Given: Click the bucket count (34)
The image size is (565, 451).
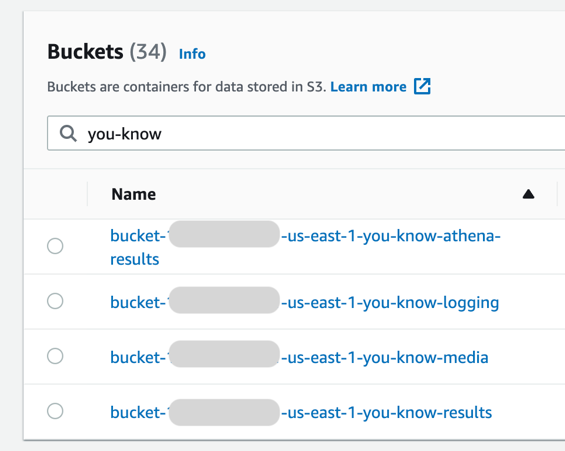Looking at the screenshot, I should (x=148, y=52).
